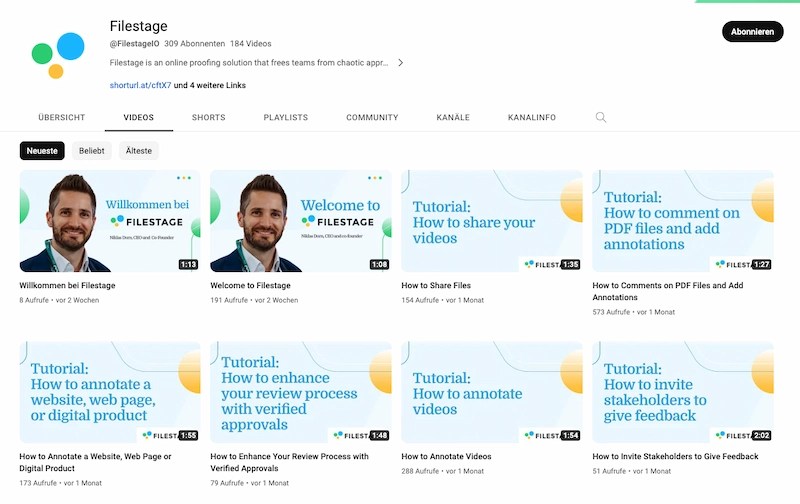Screen dimensions: 800x504
Task: Open 'How to share your videos' thumbnail
Action: coord(492,221)
